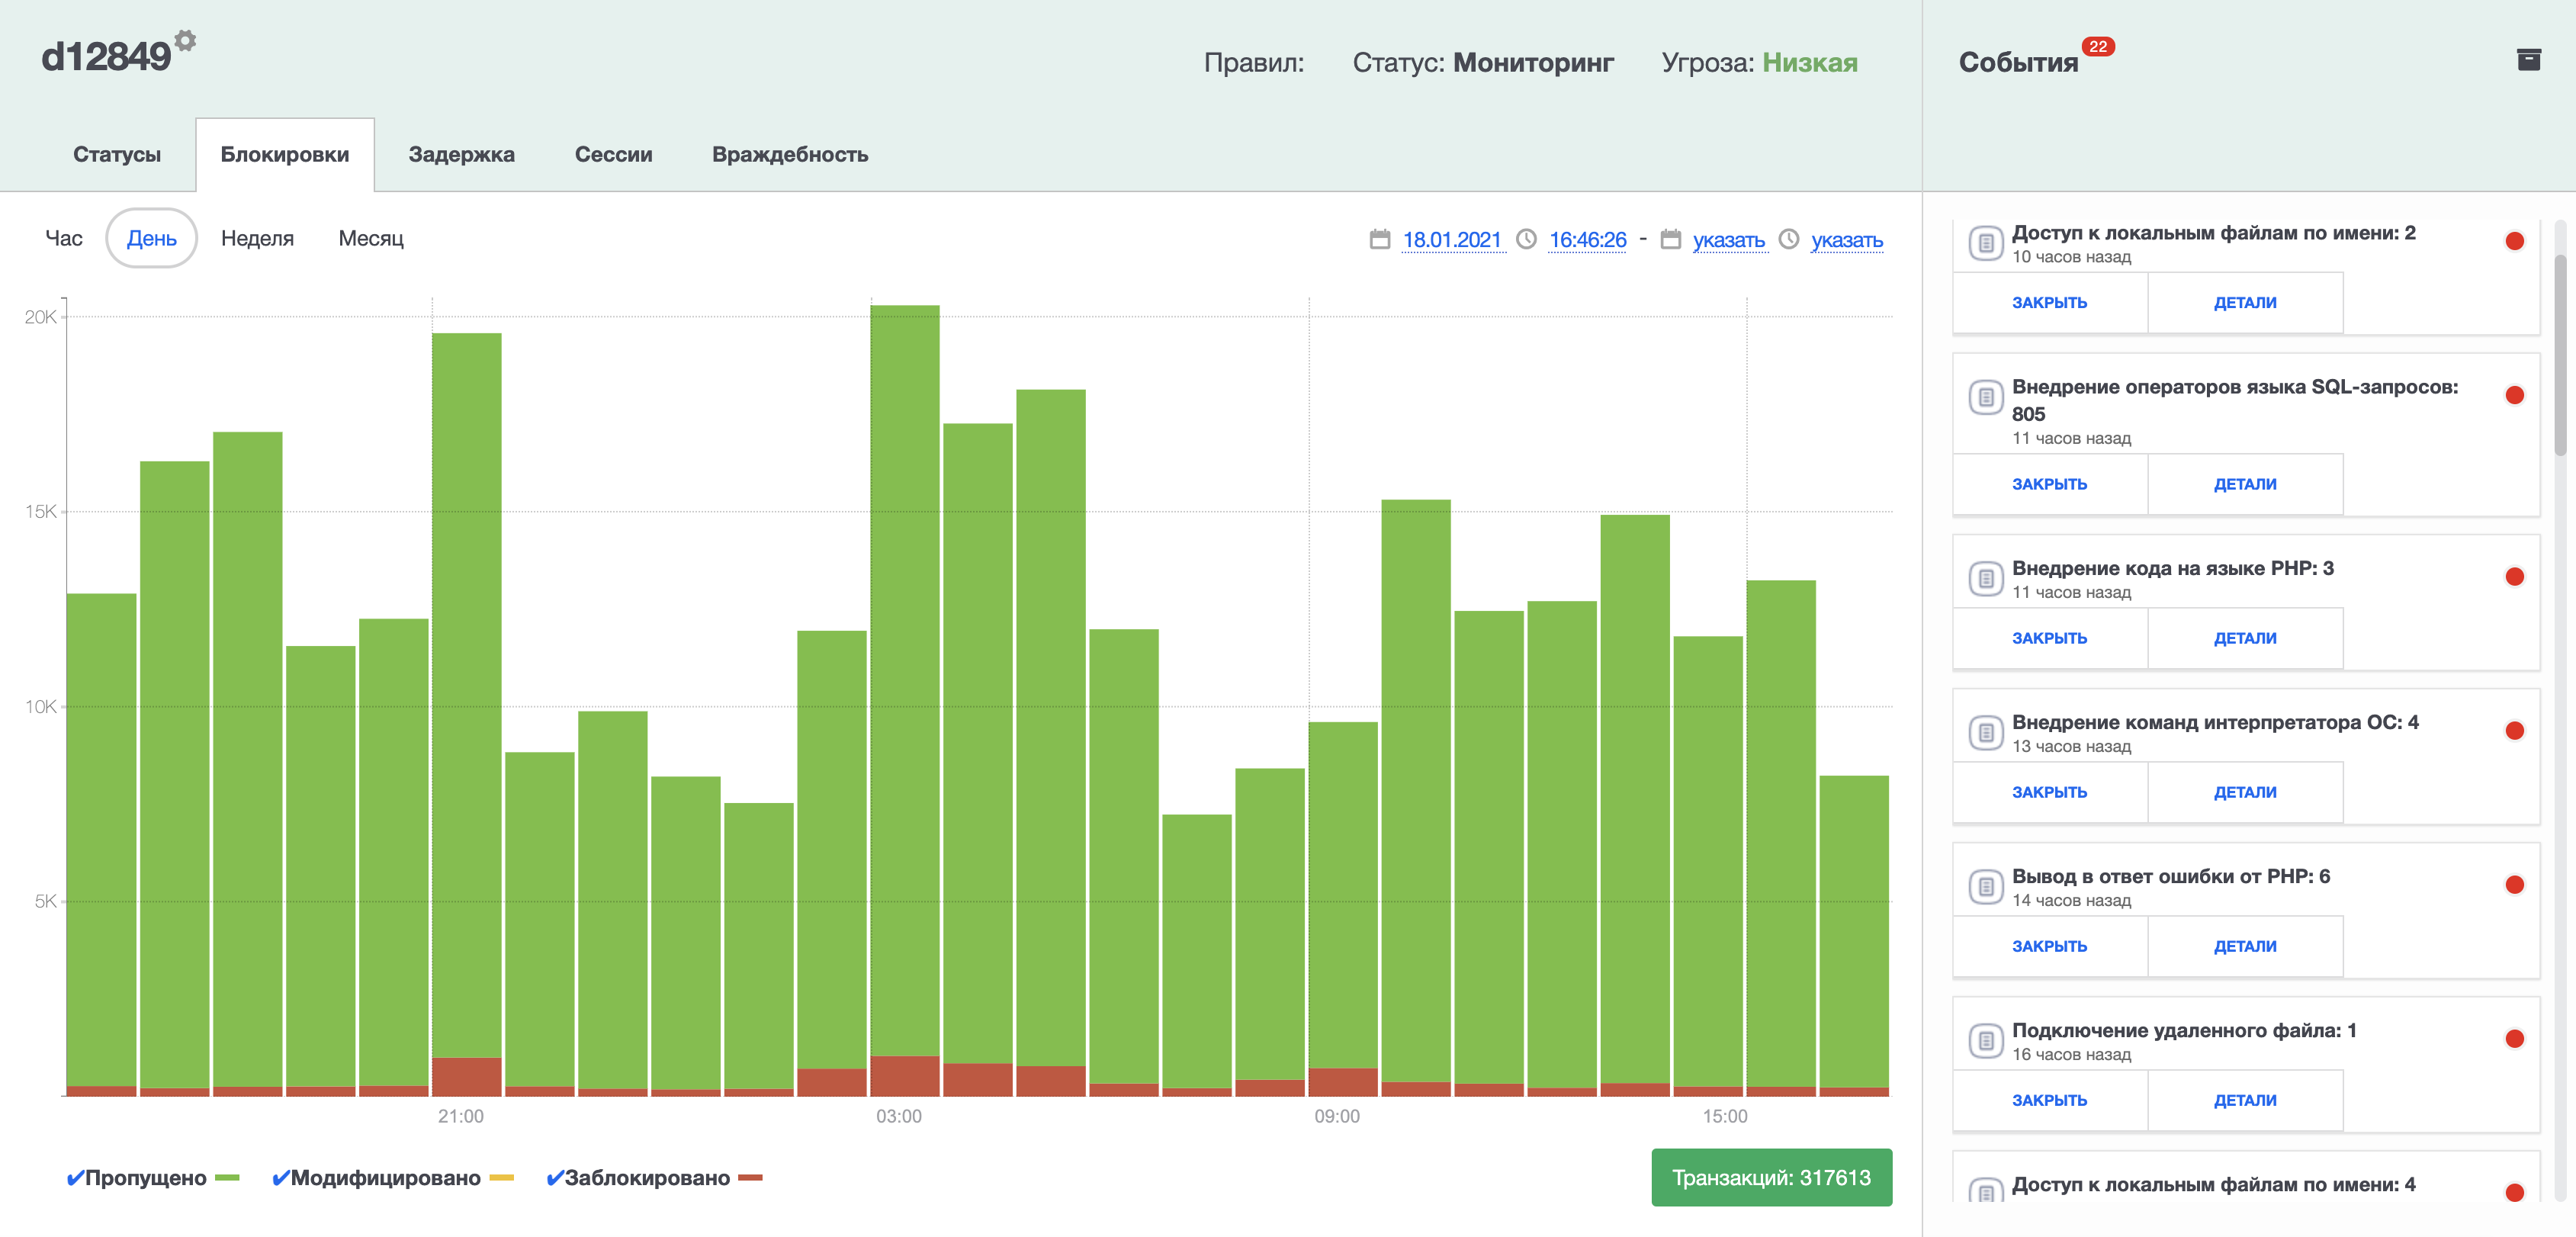Viewport: 2576px width, 1237px height.
Task: Click the events panel vertical scrollbar
Action: tap(2560, 355)
